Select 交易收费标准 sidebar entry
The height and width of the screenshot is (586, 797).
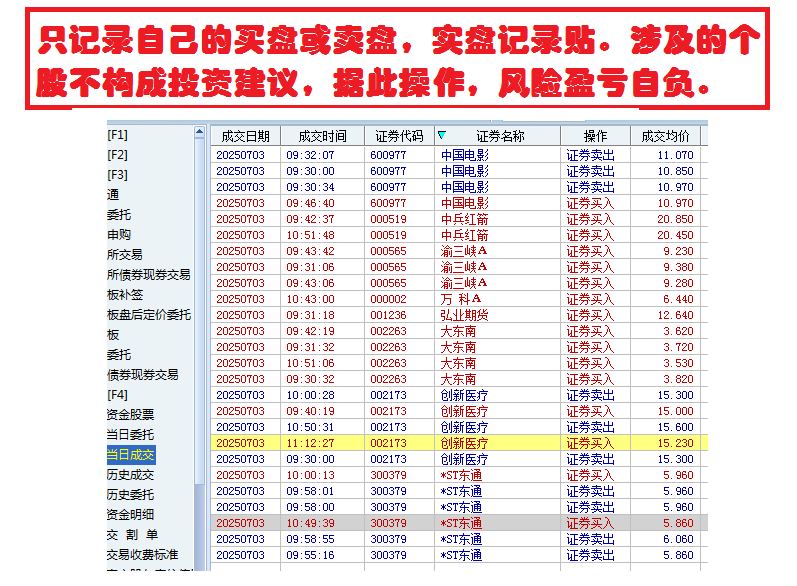pyautogui.click(x=142, y=554)
